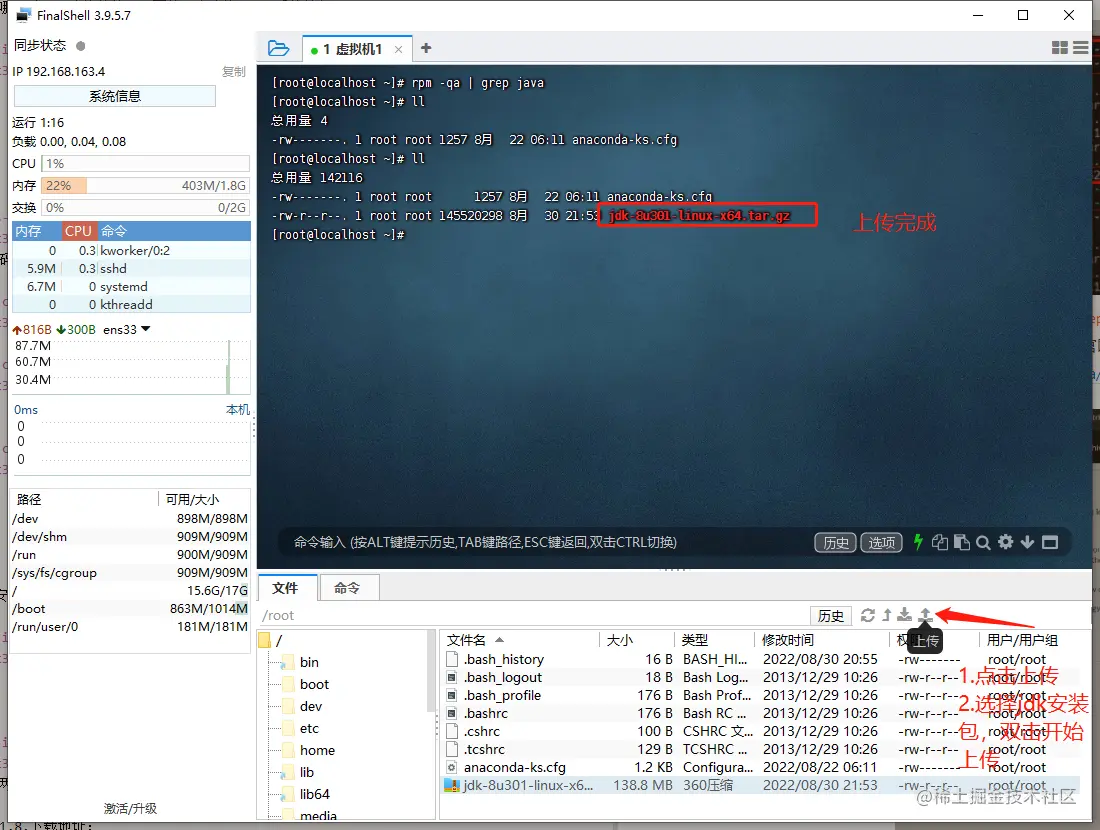
Task: Copy IP with 复制 link
Action: pos(234,72)
